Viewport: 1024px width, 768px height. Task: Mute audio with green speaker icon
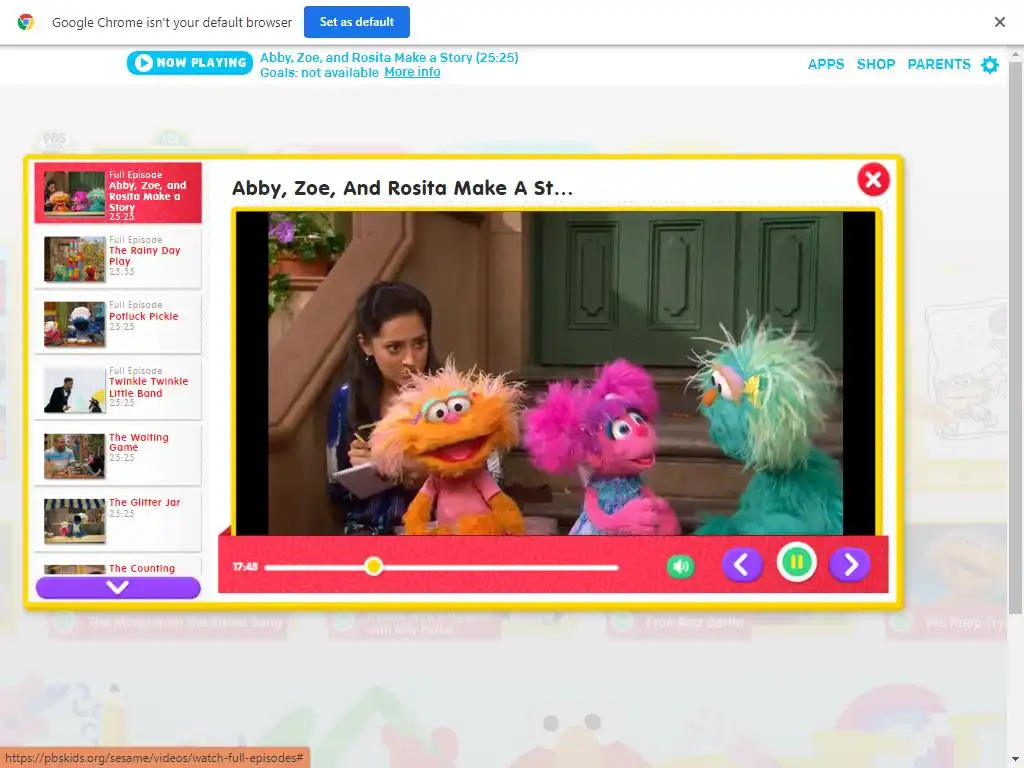(680, 566)
